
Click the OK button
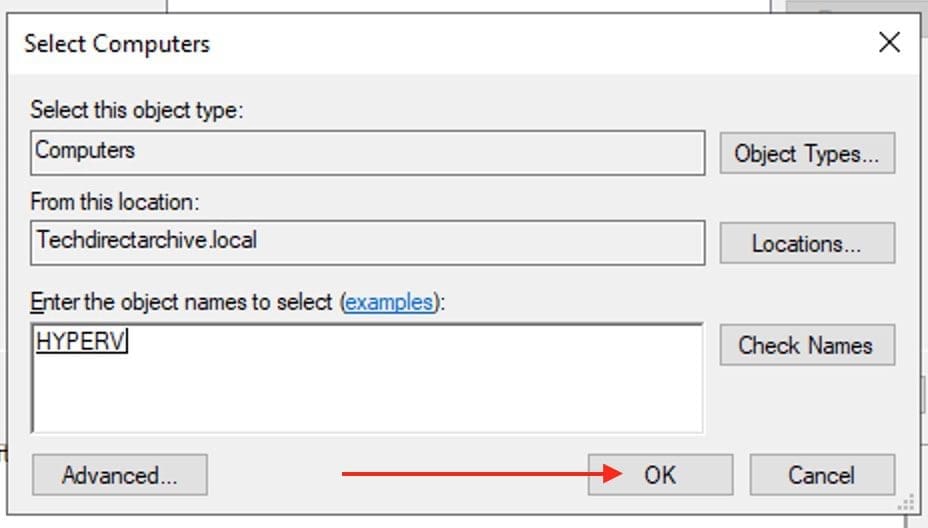(x=660, y=475)
